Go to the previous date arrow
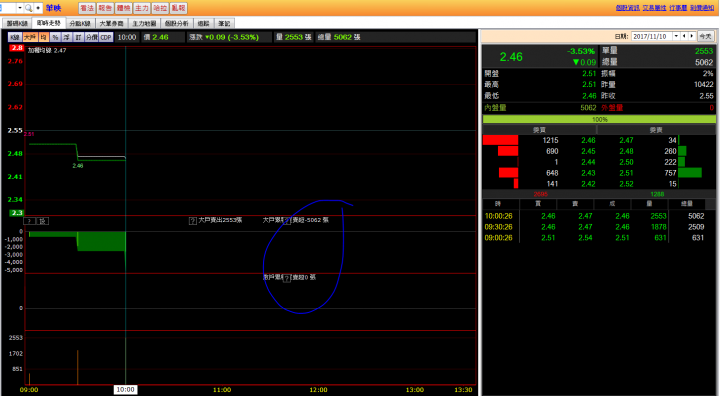Image resolution: width=720 pixels, height=396 pixels. (685, 36)
